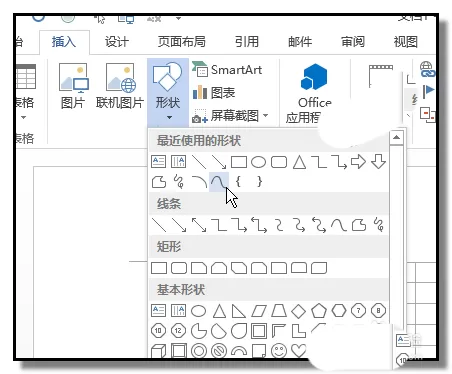
Task: Select the Scribble shape under 线条
Action: pos(379,225)
